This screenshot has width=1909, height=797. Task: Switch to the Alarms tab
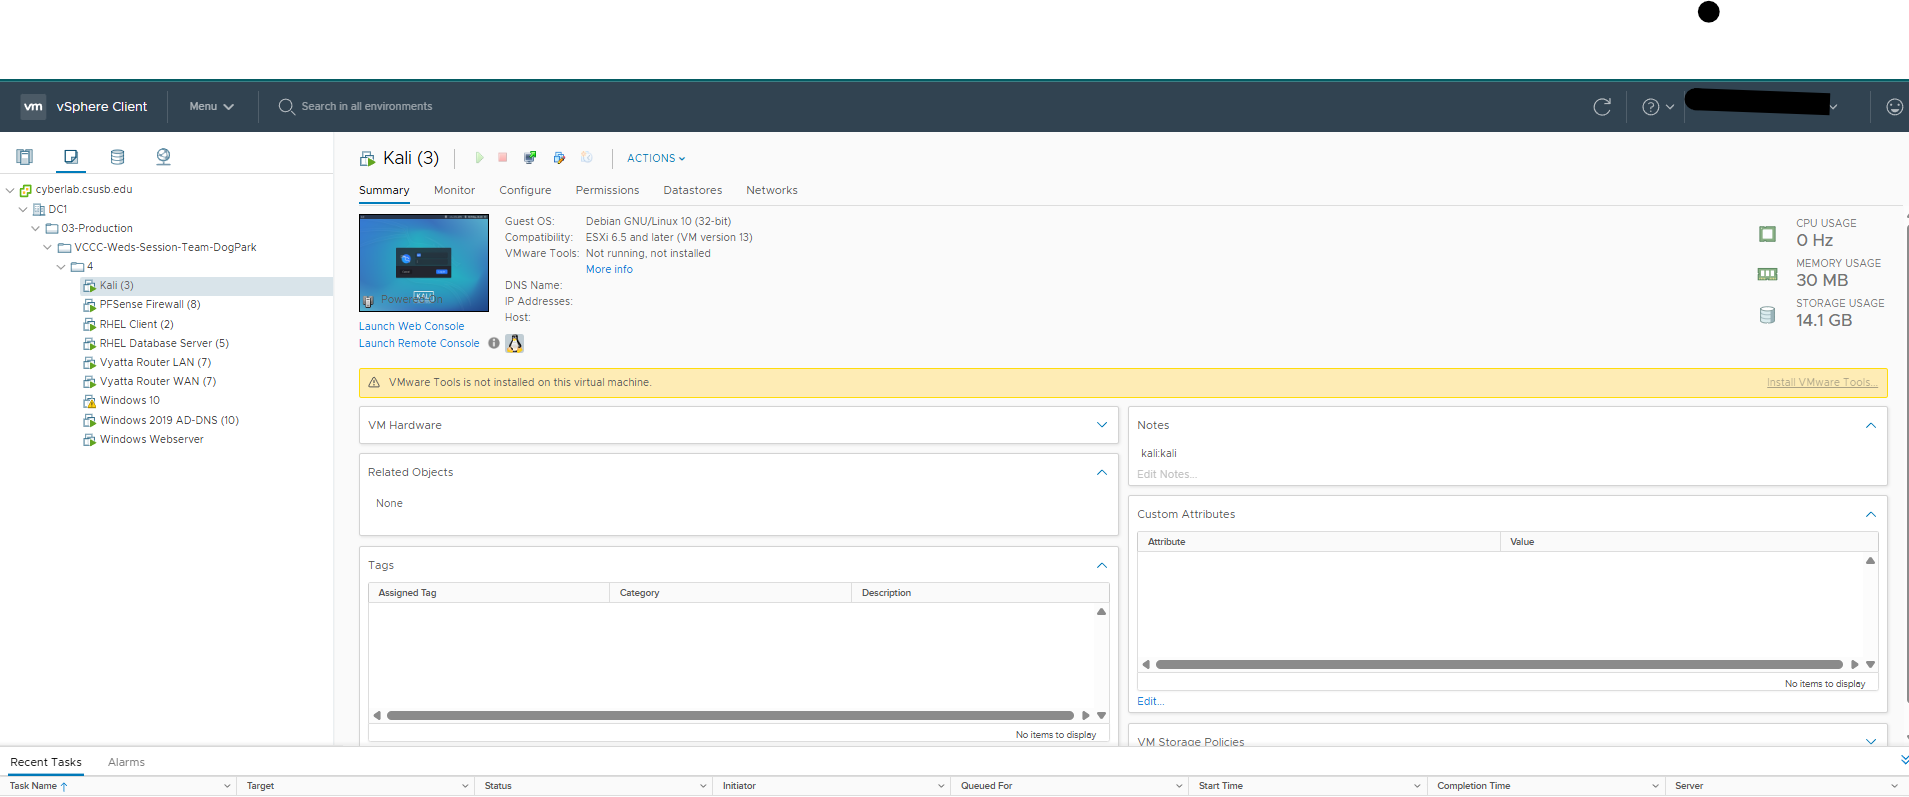click(x=126, y=762)
